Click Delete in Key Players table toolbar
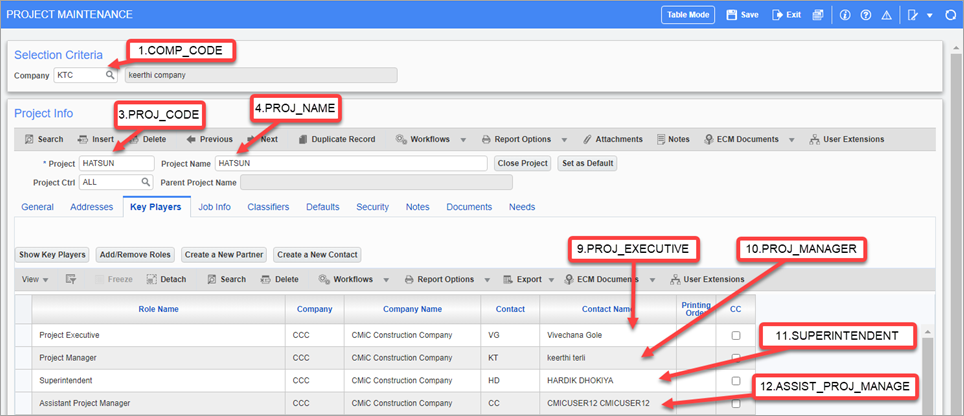 tap(280, 279)
